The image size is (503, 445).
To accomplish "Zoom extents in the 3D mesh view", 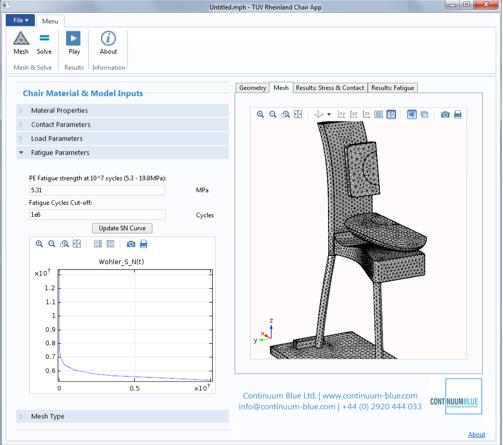I will click(298, 115).
